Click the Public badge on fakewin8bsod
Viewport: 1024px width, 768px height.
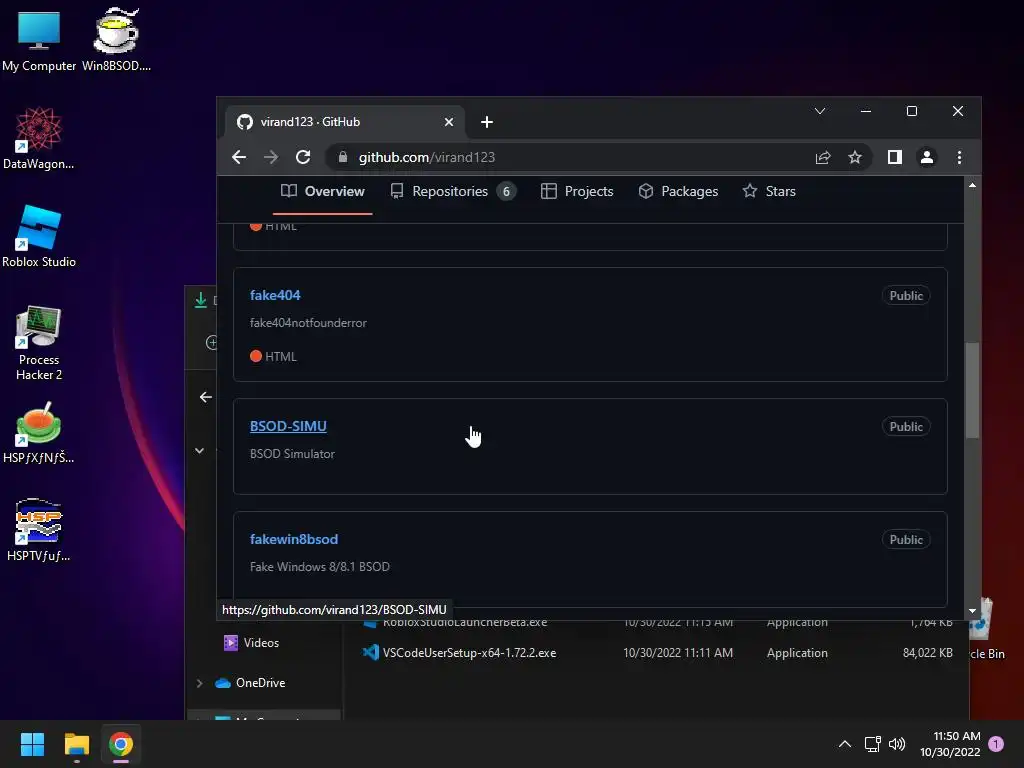(906, 540)
